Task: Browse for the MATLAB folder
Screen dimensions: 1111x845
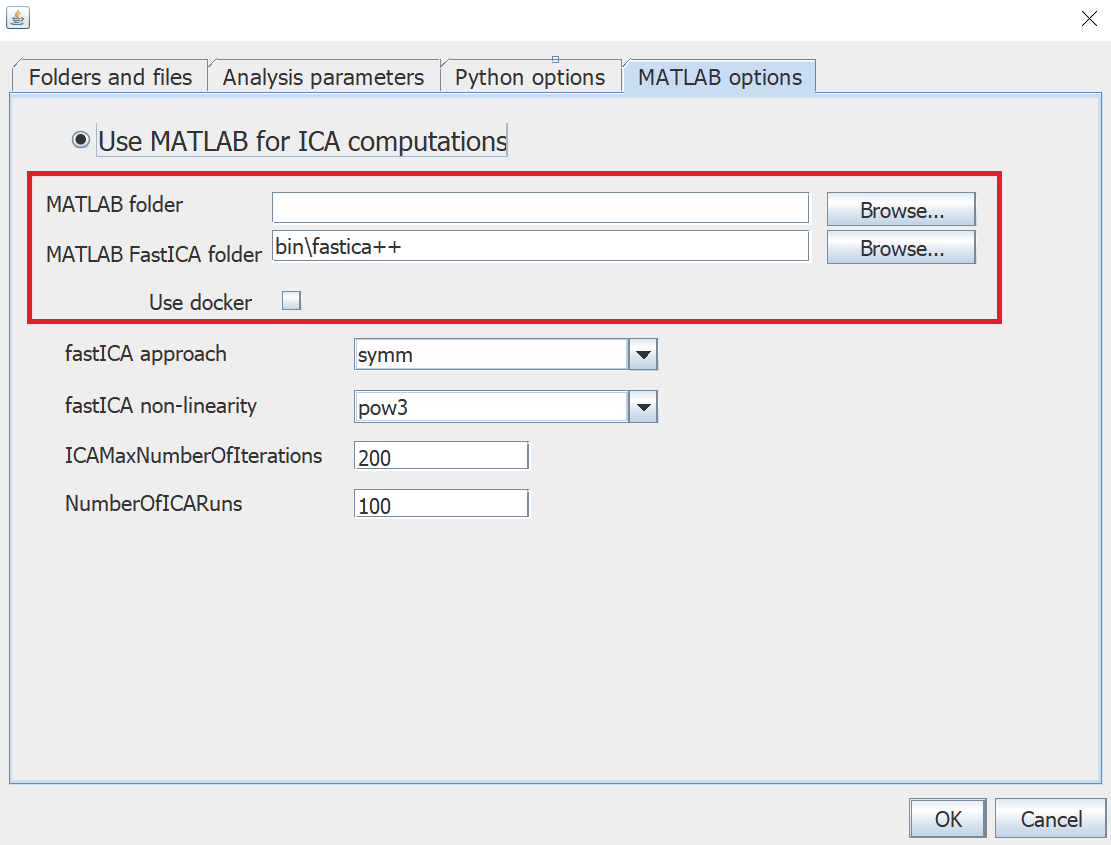Action: click(x=900, y=209)
